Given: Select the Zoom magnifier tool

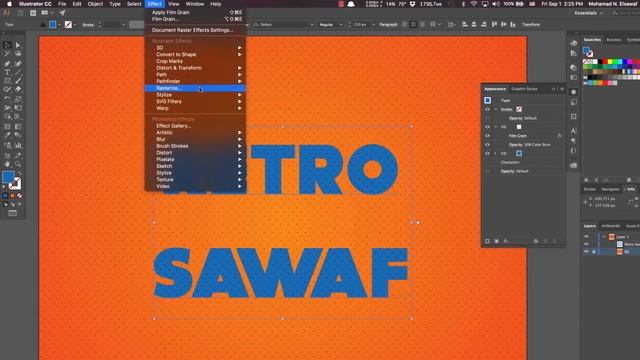Looking at the screenshot, I should coord(18,164).
